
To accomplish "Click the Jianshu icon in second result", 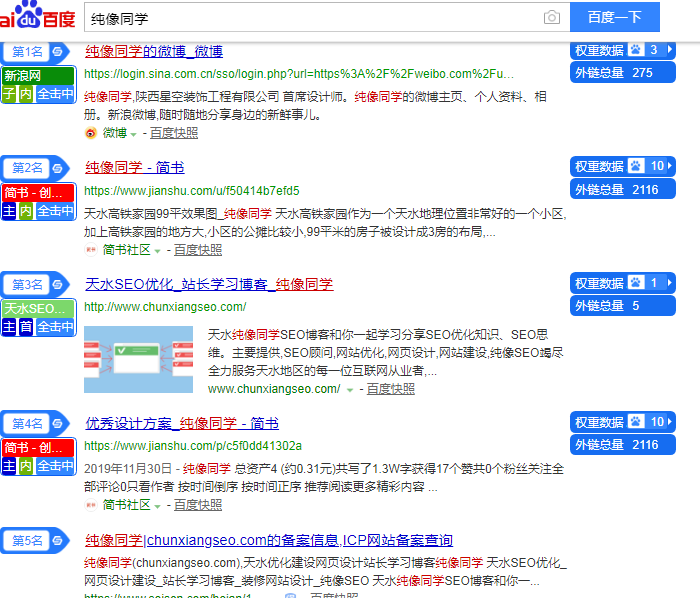I will (91, 249).
